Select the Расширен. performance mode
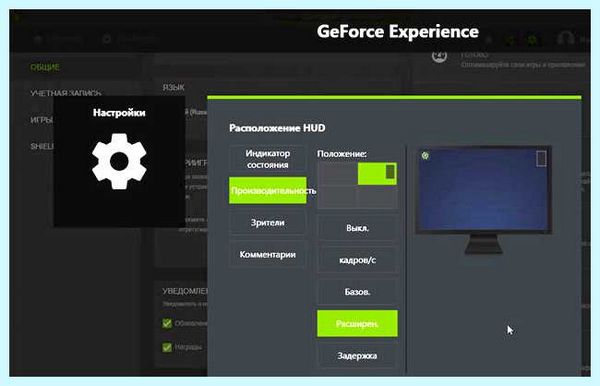This screenshot has width=600, height=386. click(x=357, y=324)
